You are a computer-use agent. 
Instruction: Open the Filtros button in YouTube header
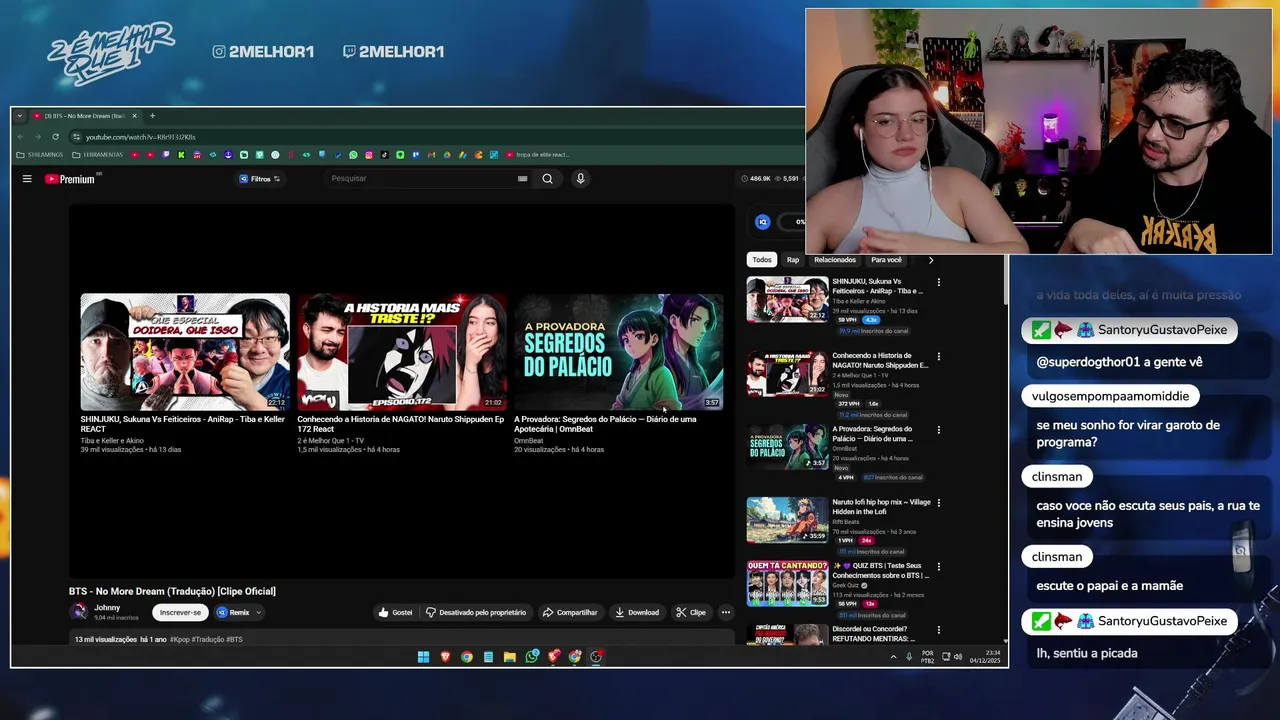click(260, 179)
